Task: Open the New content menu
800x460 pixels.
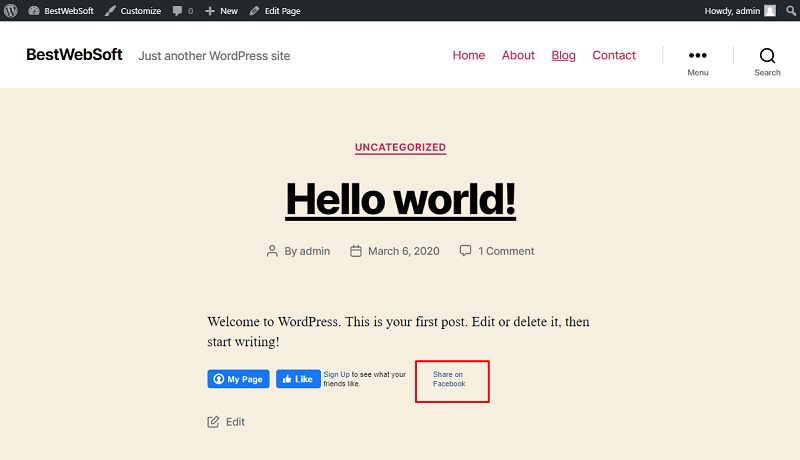Action: tap(221, 11)
